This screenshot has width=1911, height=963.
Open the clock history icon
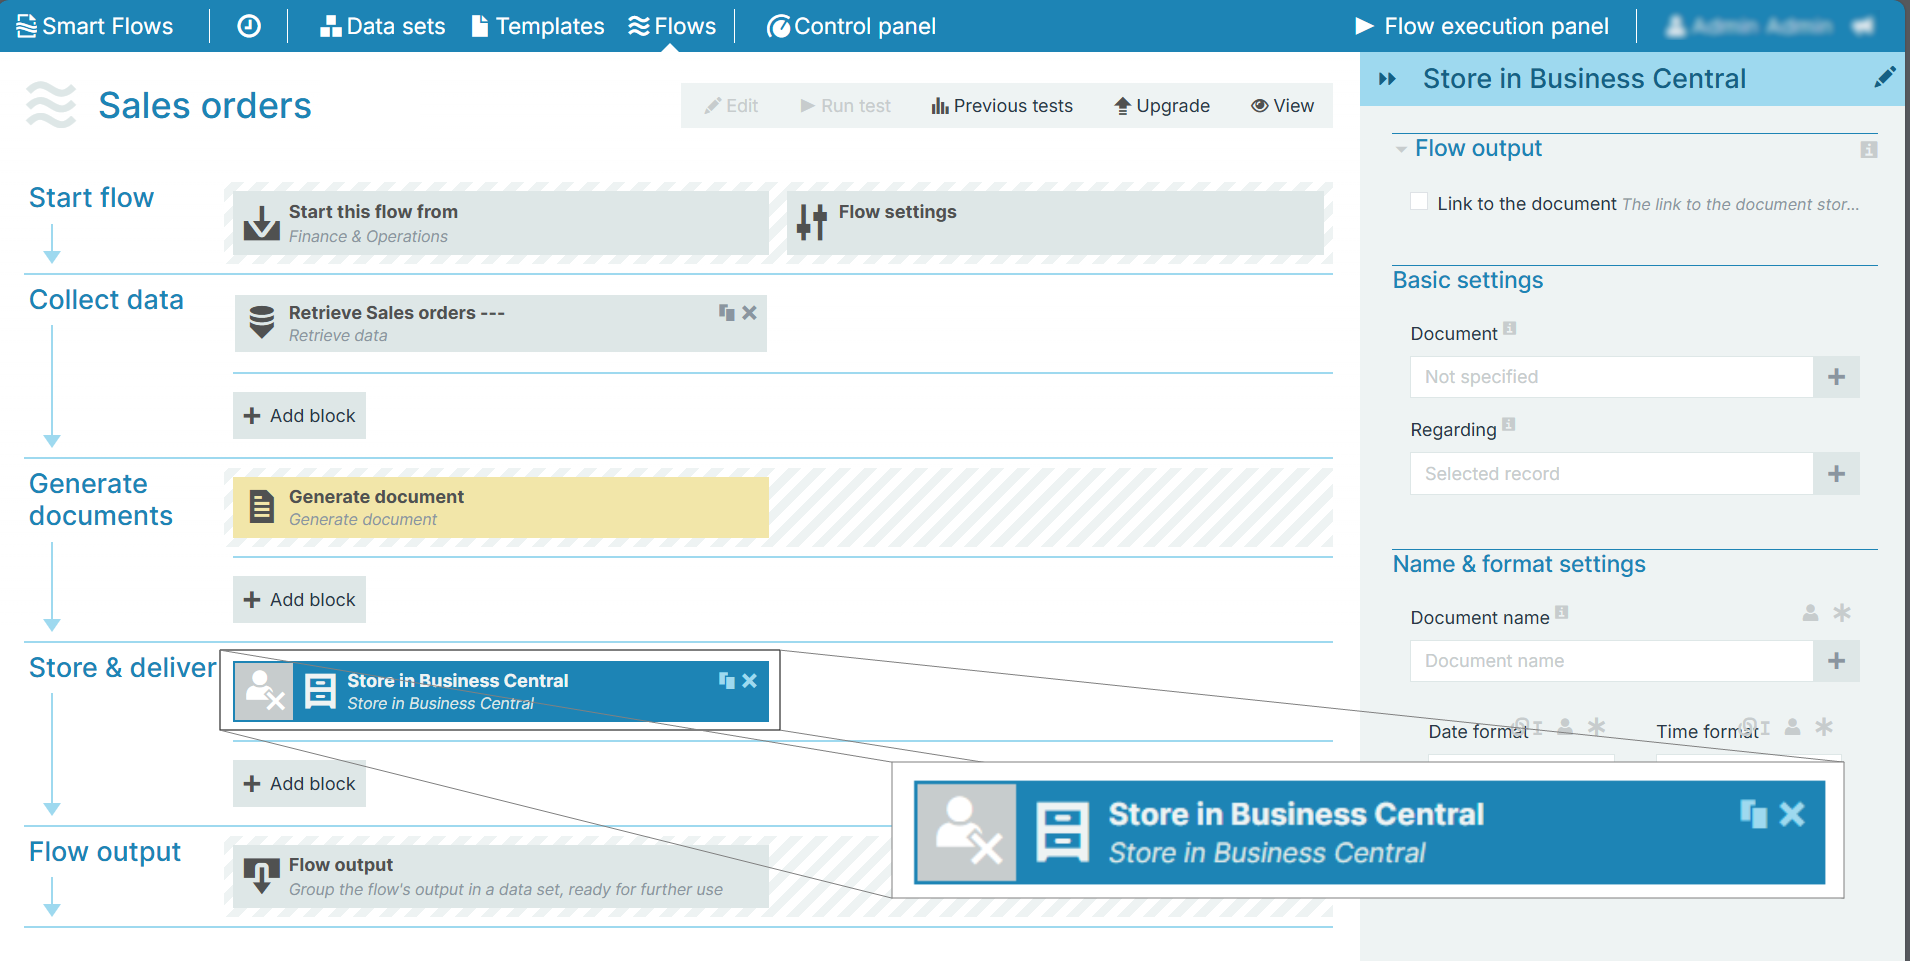point(249,26)
